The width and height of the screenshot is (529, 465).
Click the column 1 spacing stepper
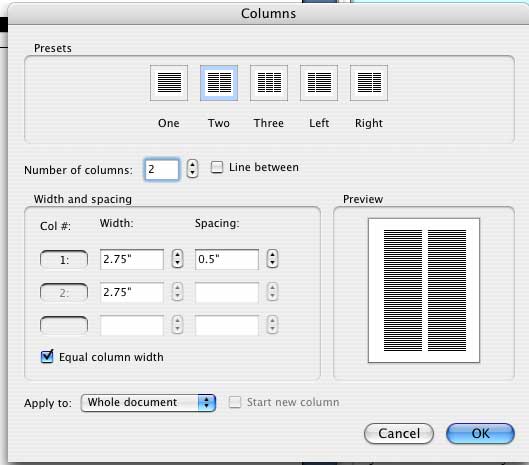coord(272,259)
